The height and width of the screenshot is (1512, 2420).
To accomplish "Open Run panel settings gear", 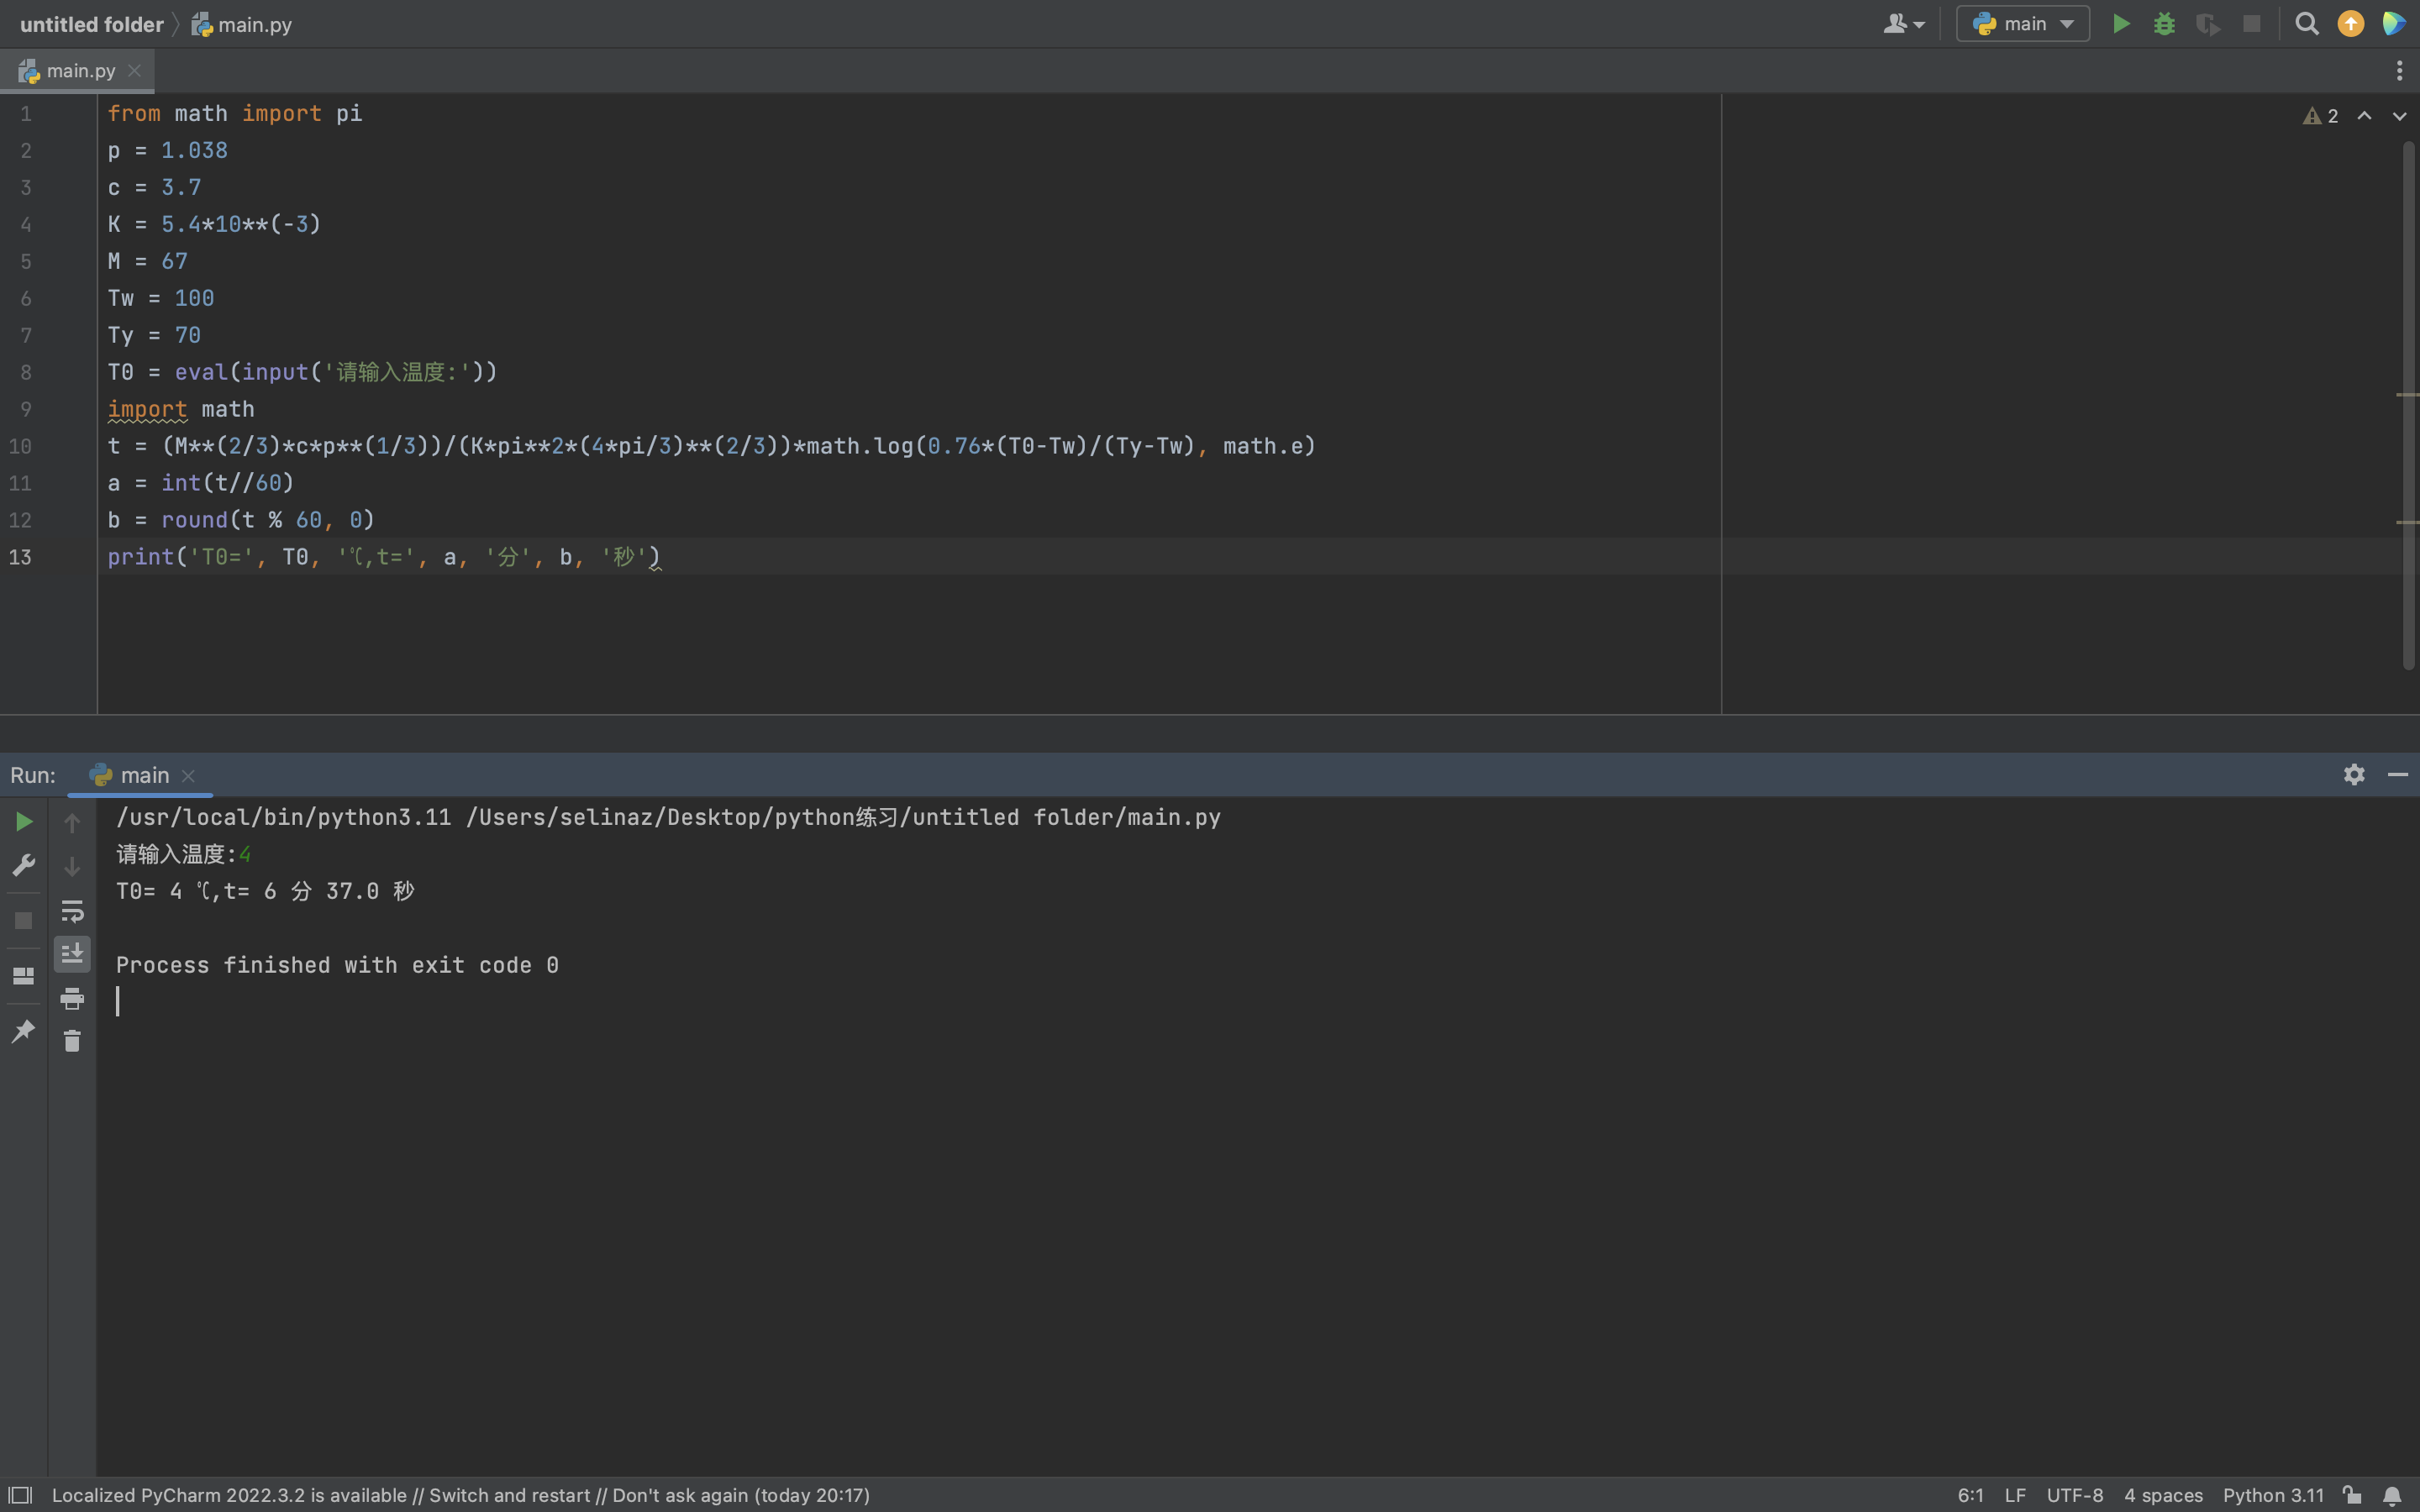I will 2354,775.
